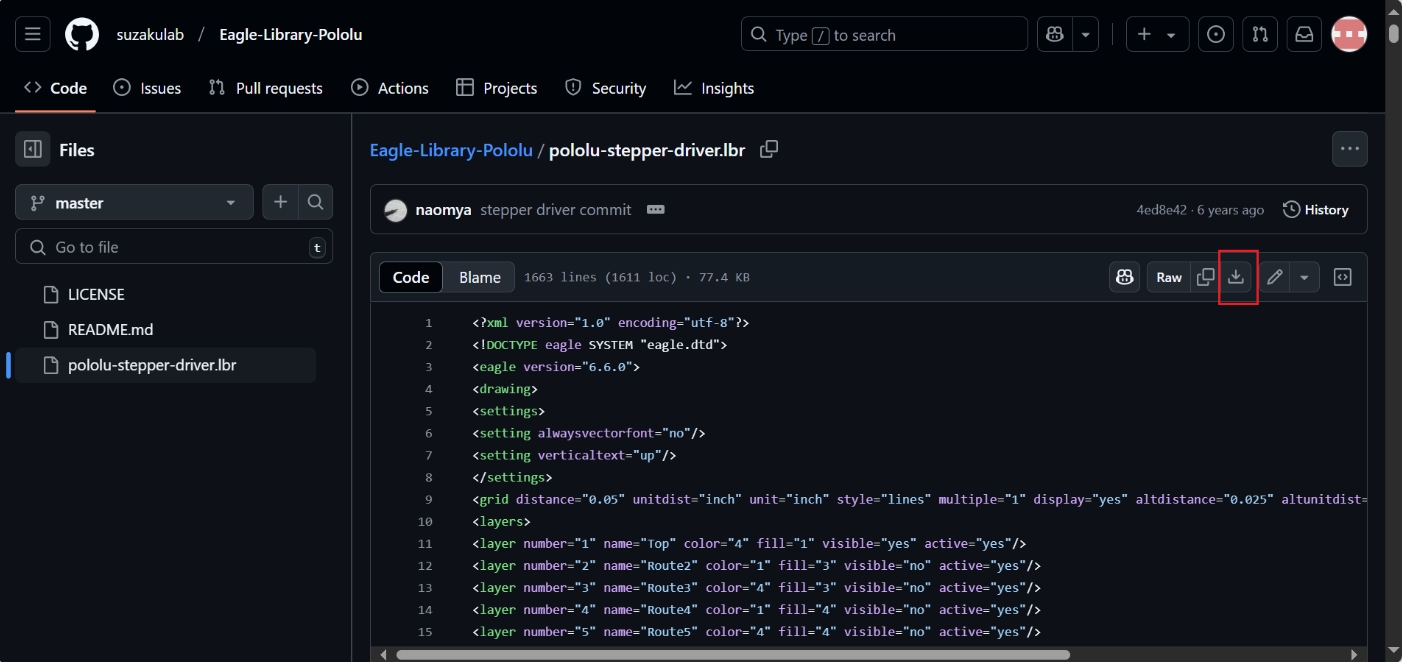Copy the file path
The height and width of the screenshot is (662, 1402).
tap(769, 149)
